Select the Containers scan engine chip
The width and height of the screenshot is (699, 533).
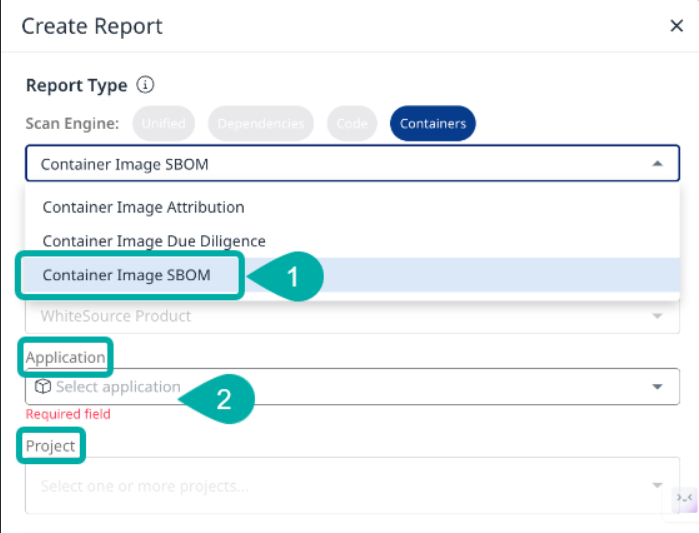433,123
